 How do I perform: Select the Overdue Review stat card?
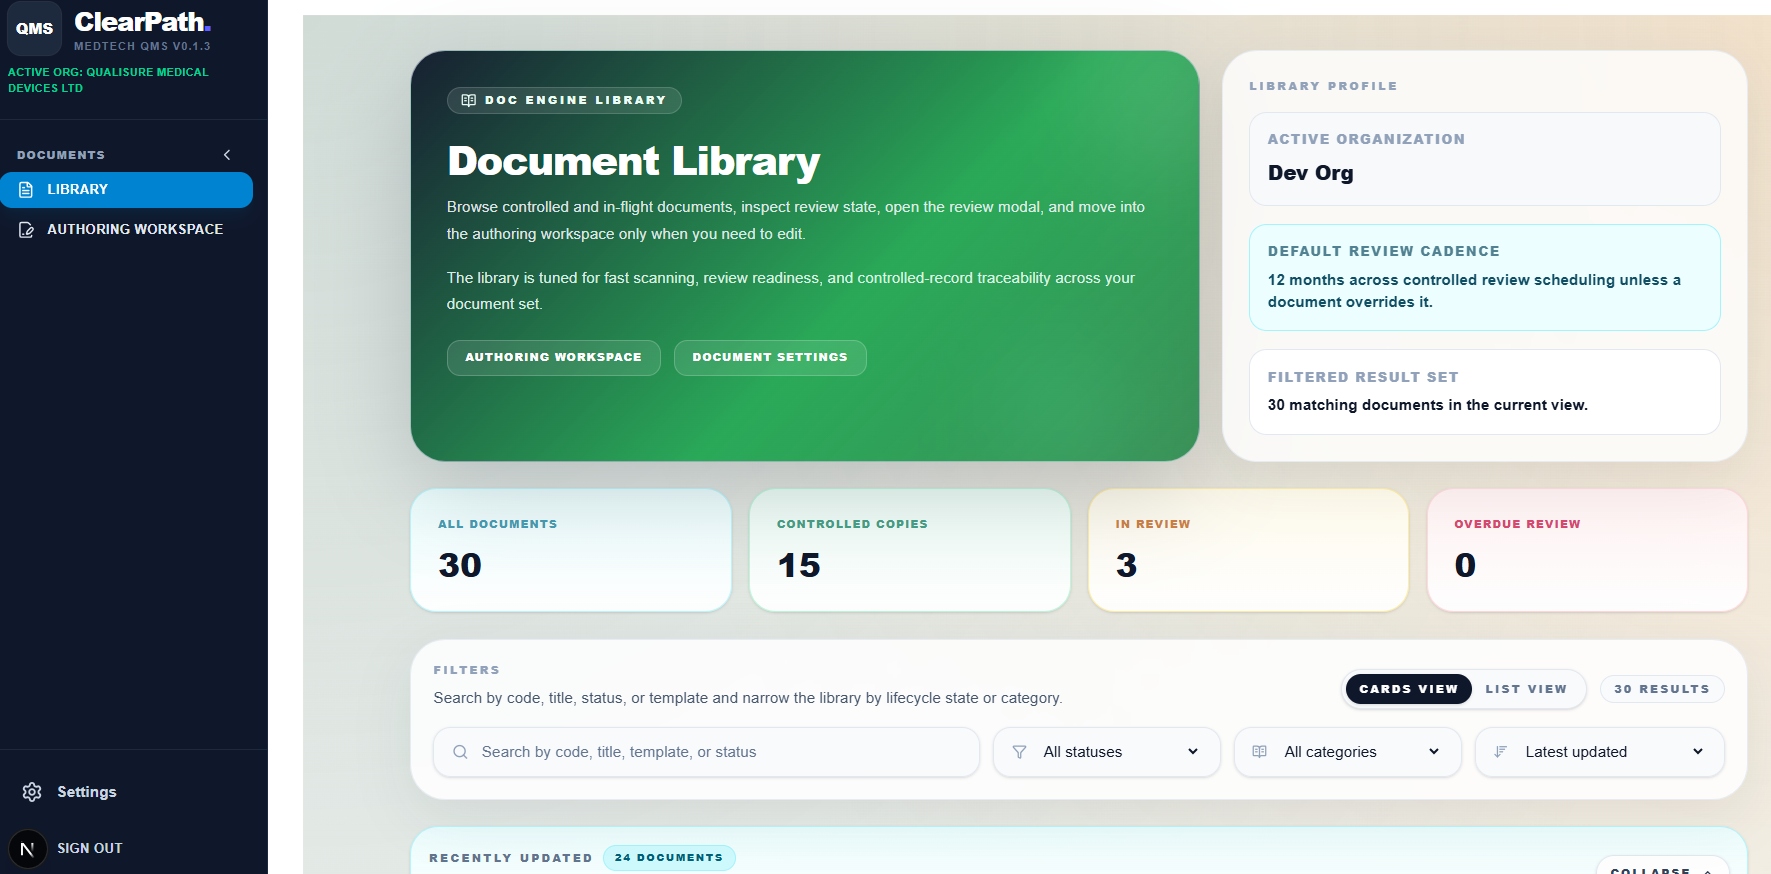[1587, 550]
